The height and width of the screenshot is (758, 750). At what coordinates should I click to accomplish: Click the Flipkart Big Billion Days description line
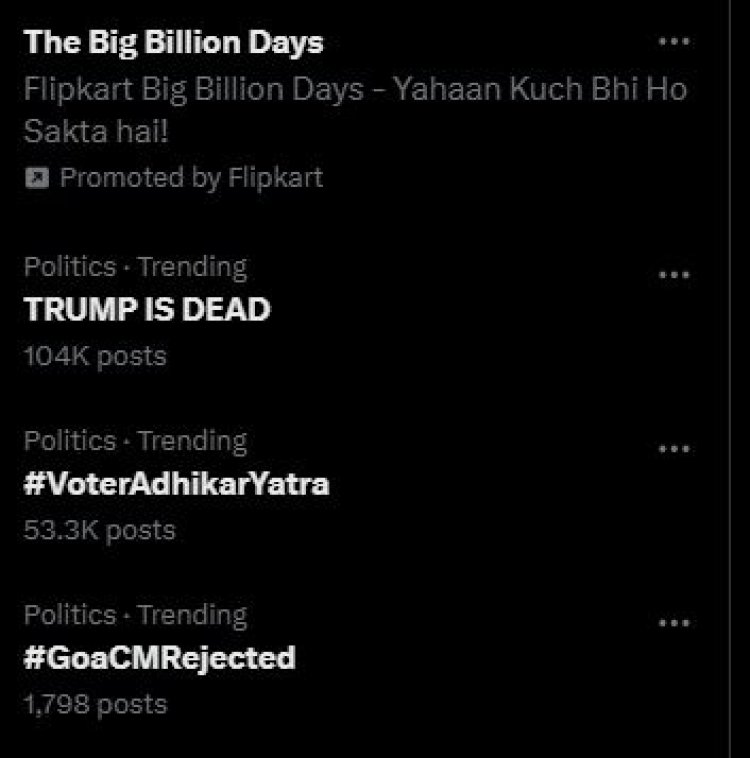[355, 89]
